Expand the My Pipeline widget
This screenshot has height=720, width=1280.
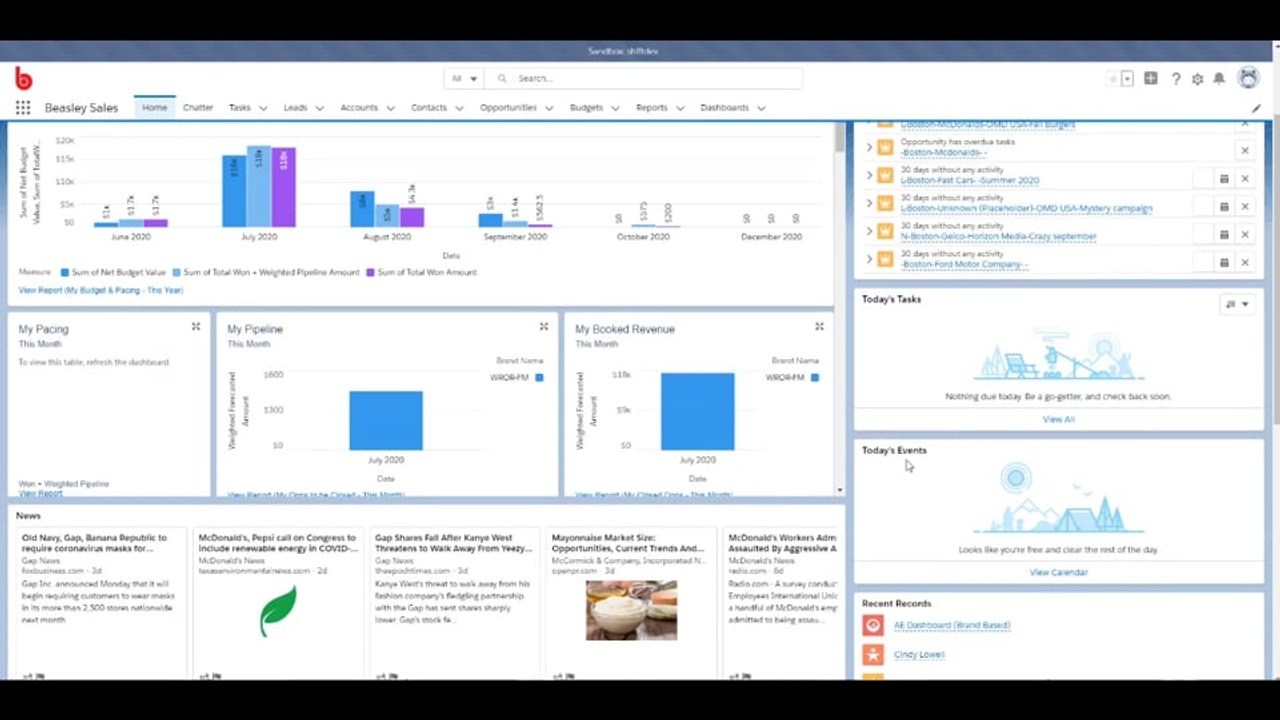[544, 327]
